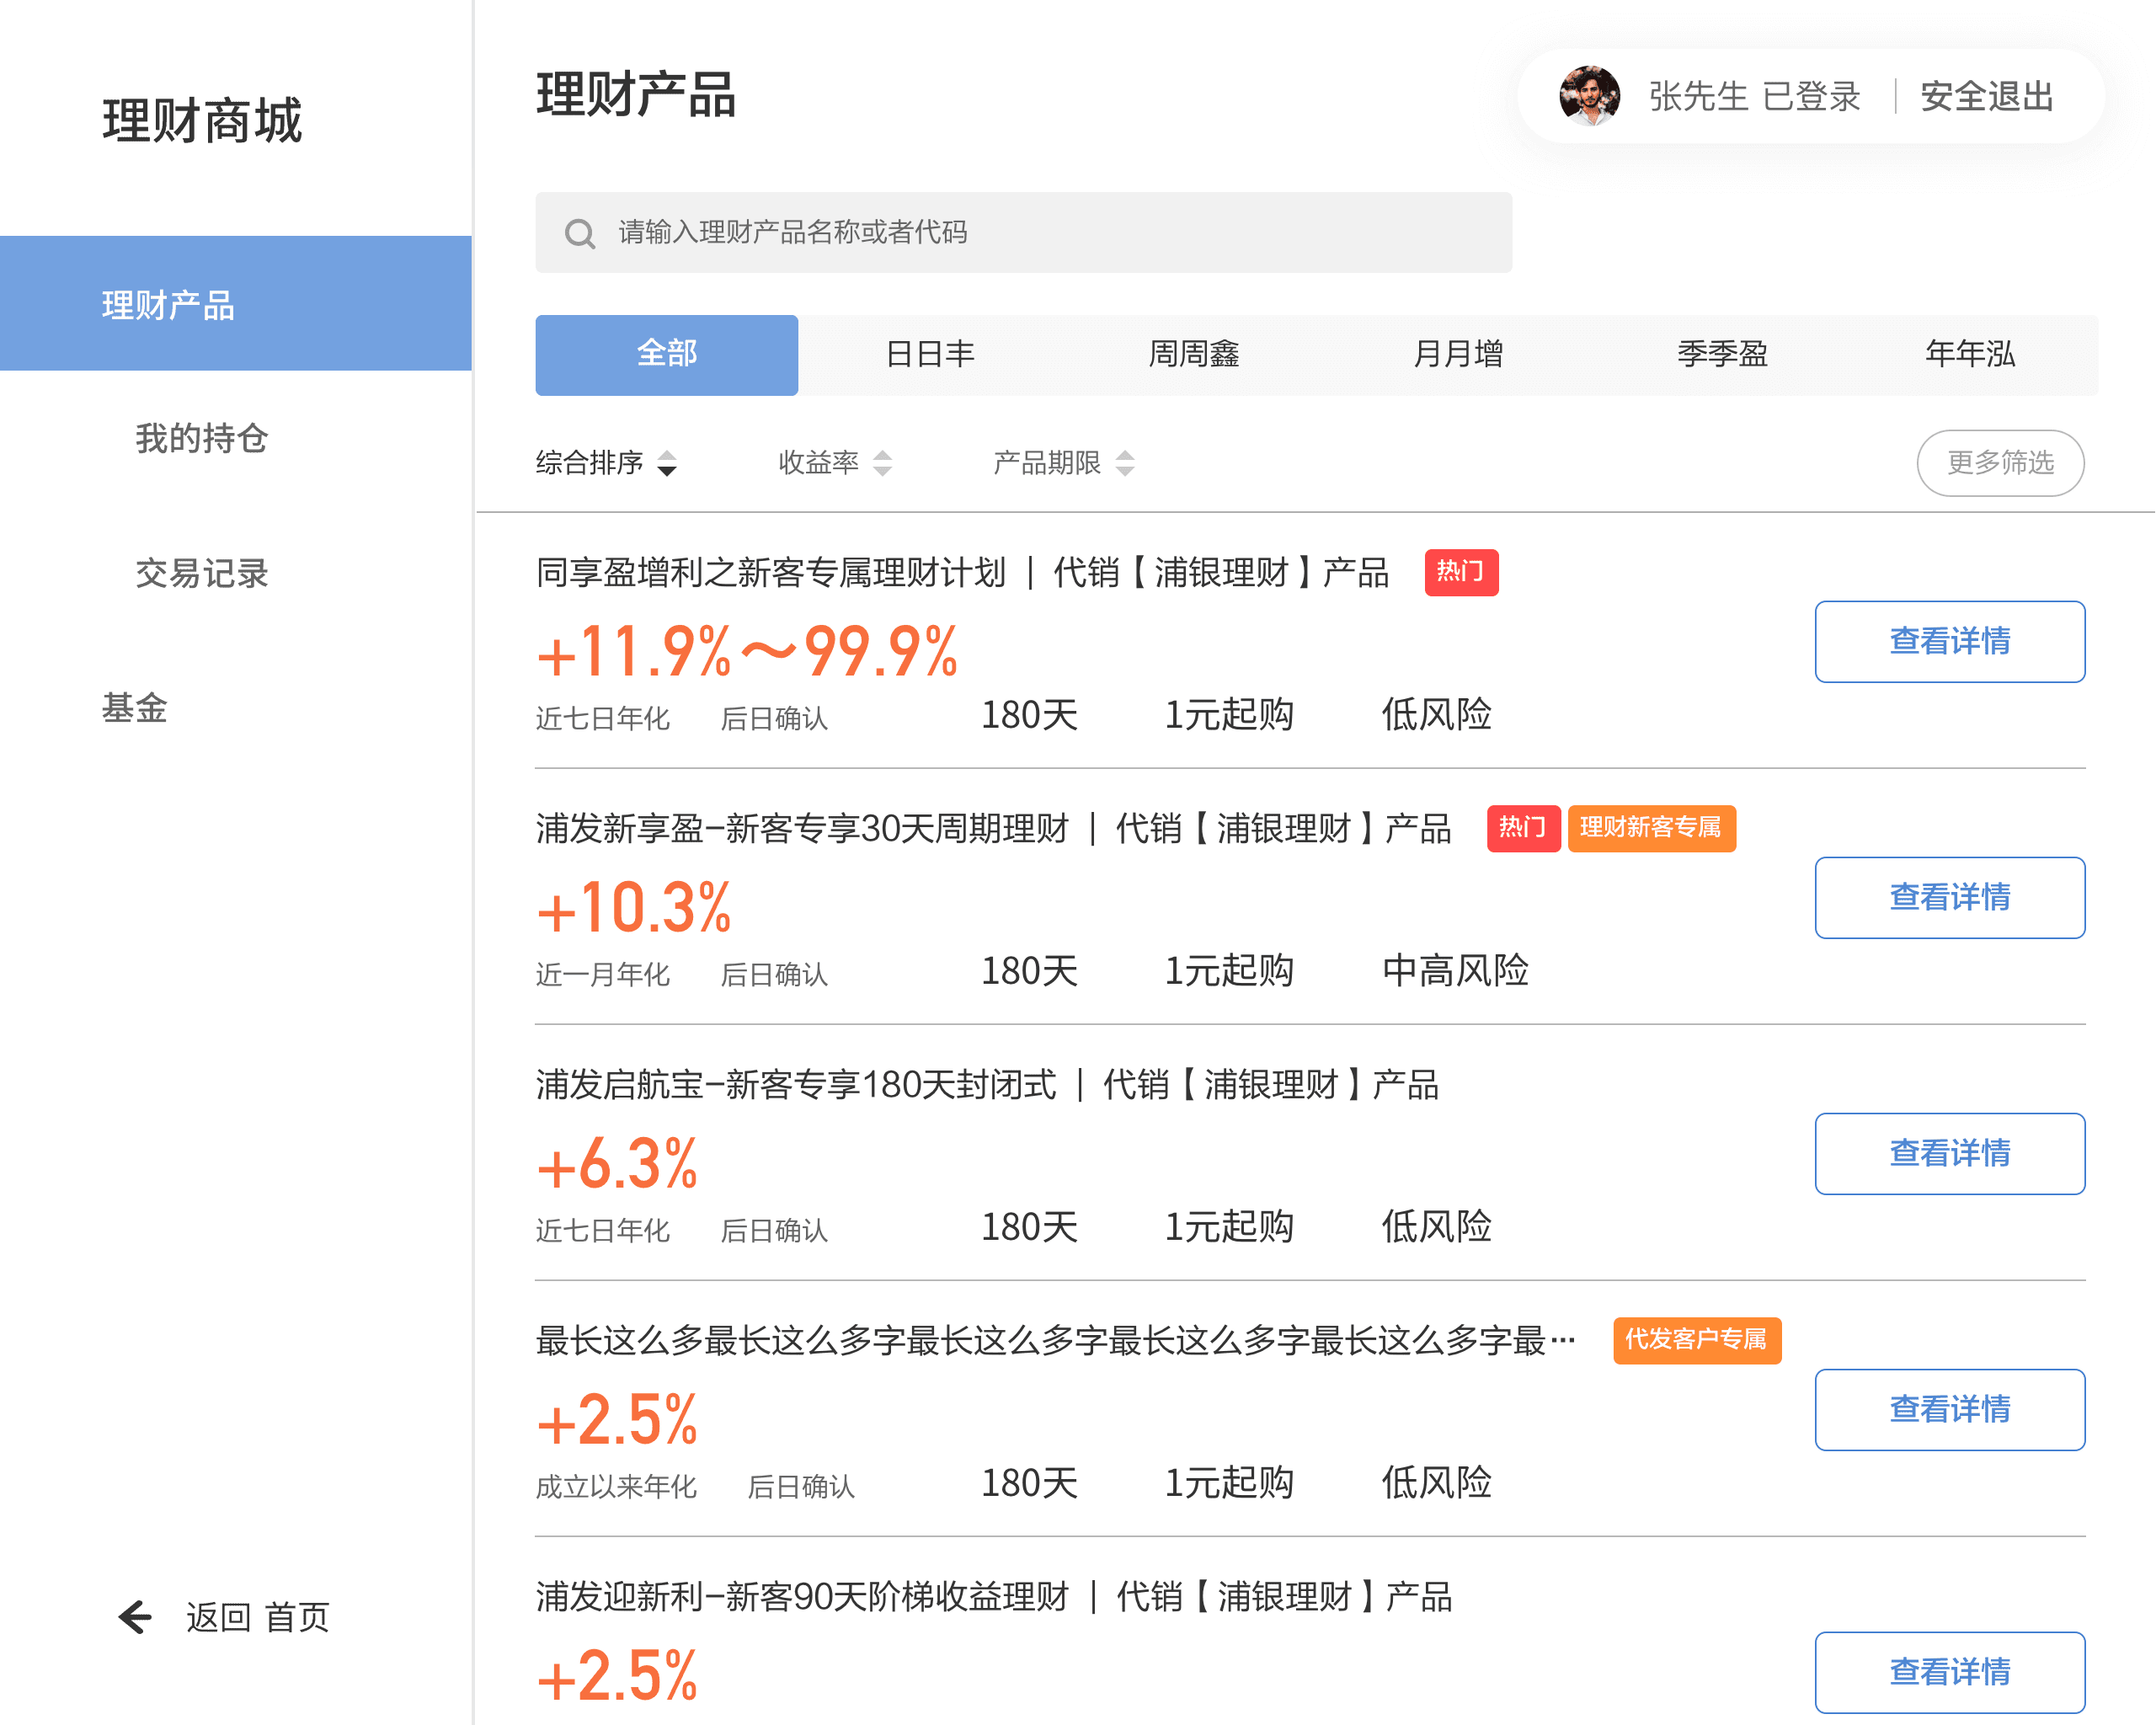Click the back arrow icon in sidebar

(x=135, y=1616)
